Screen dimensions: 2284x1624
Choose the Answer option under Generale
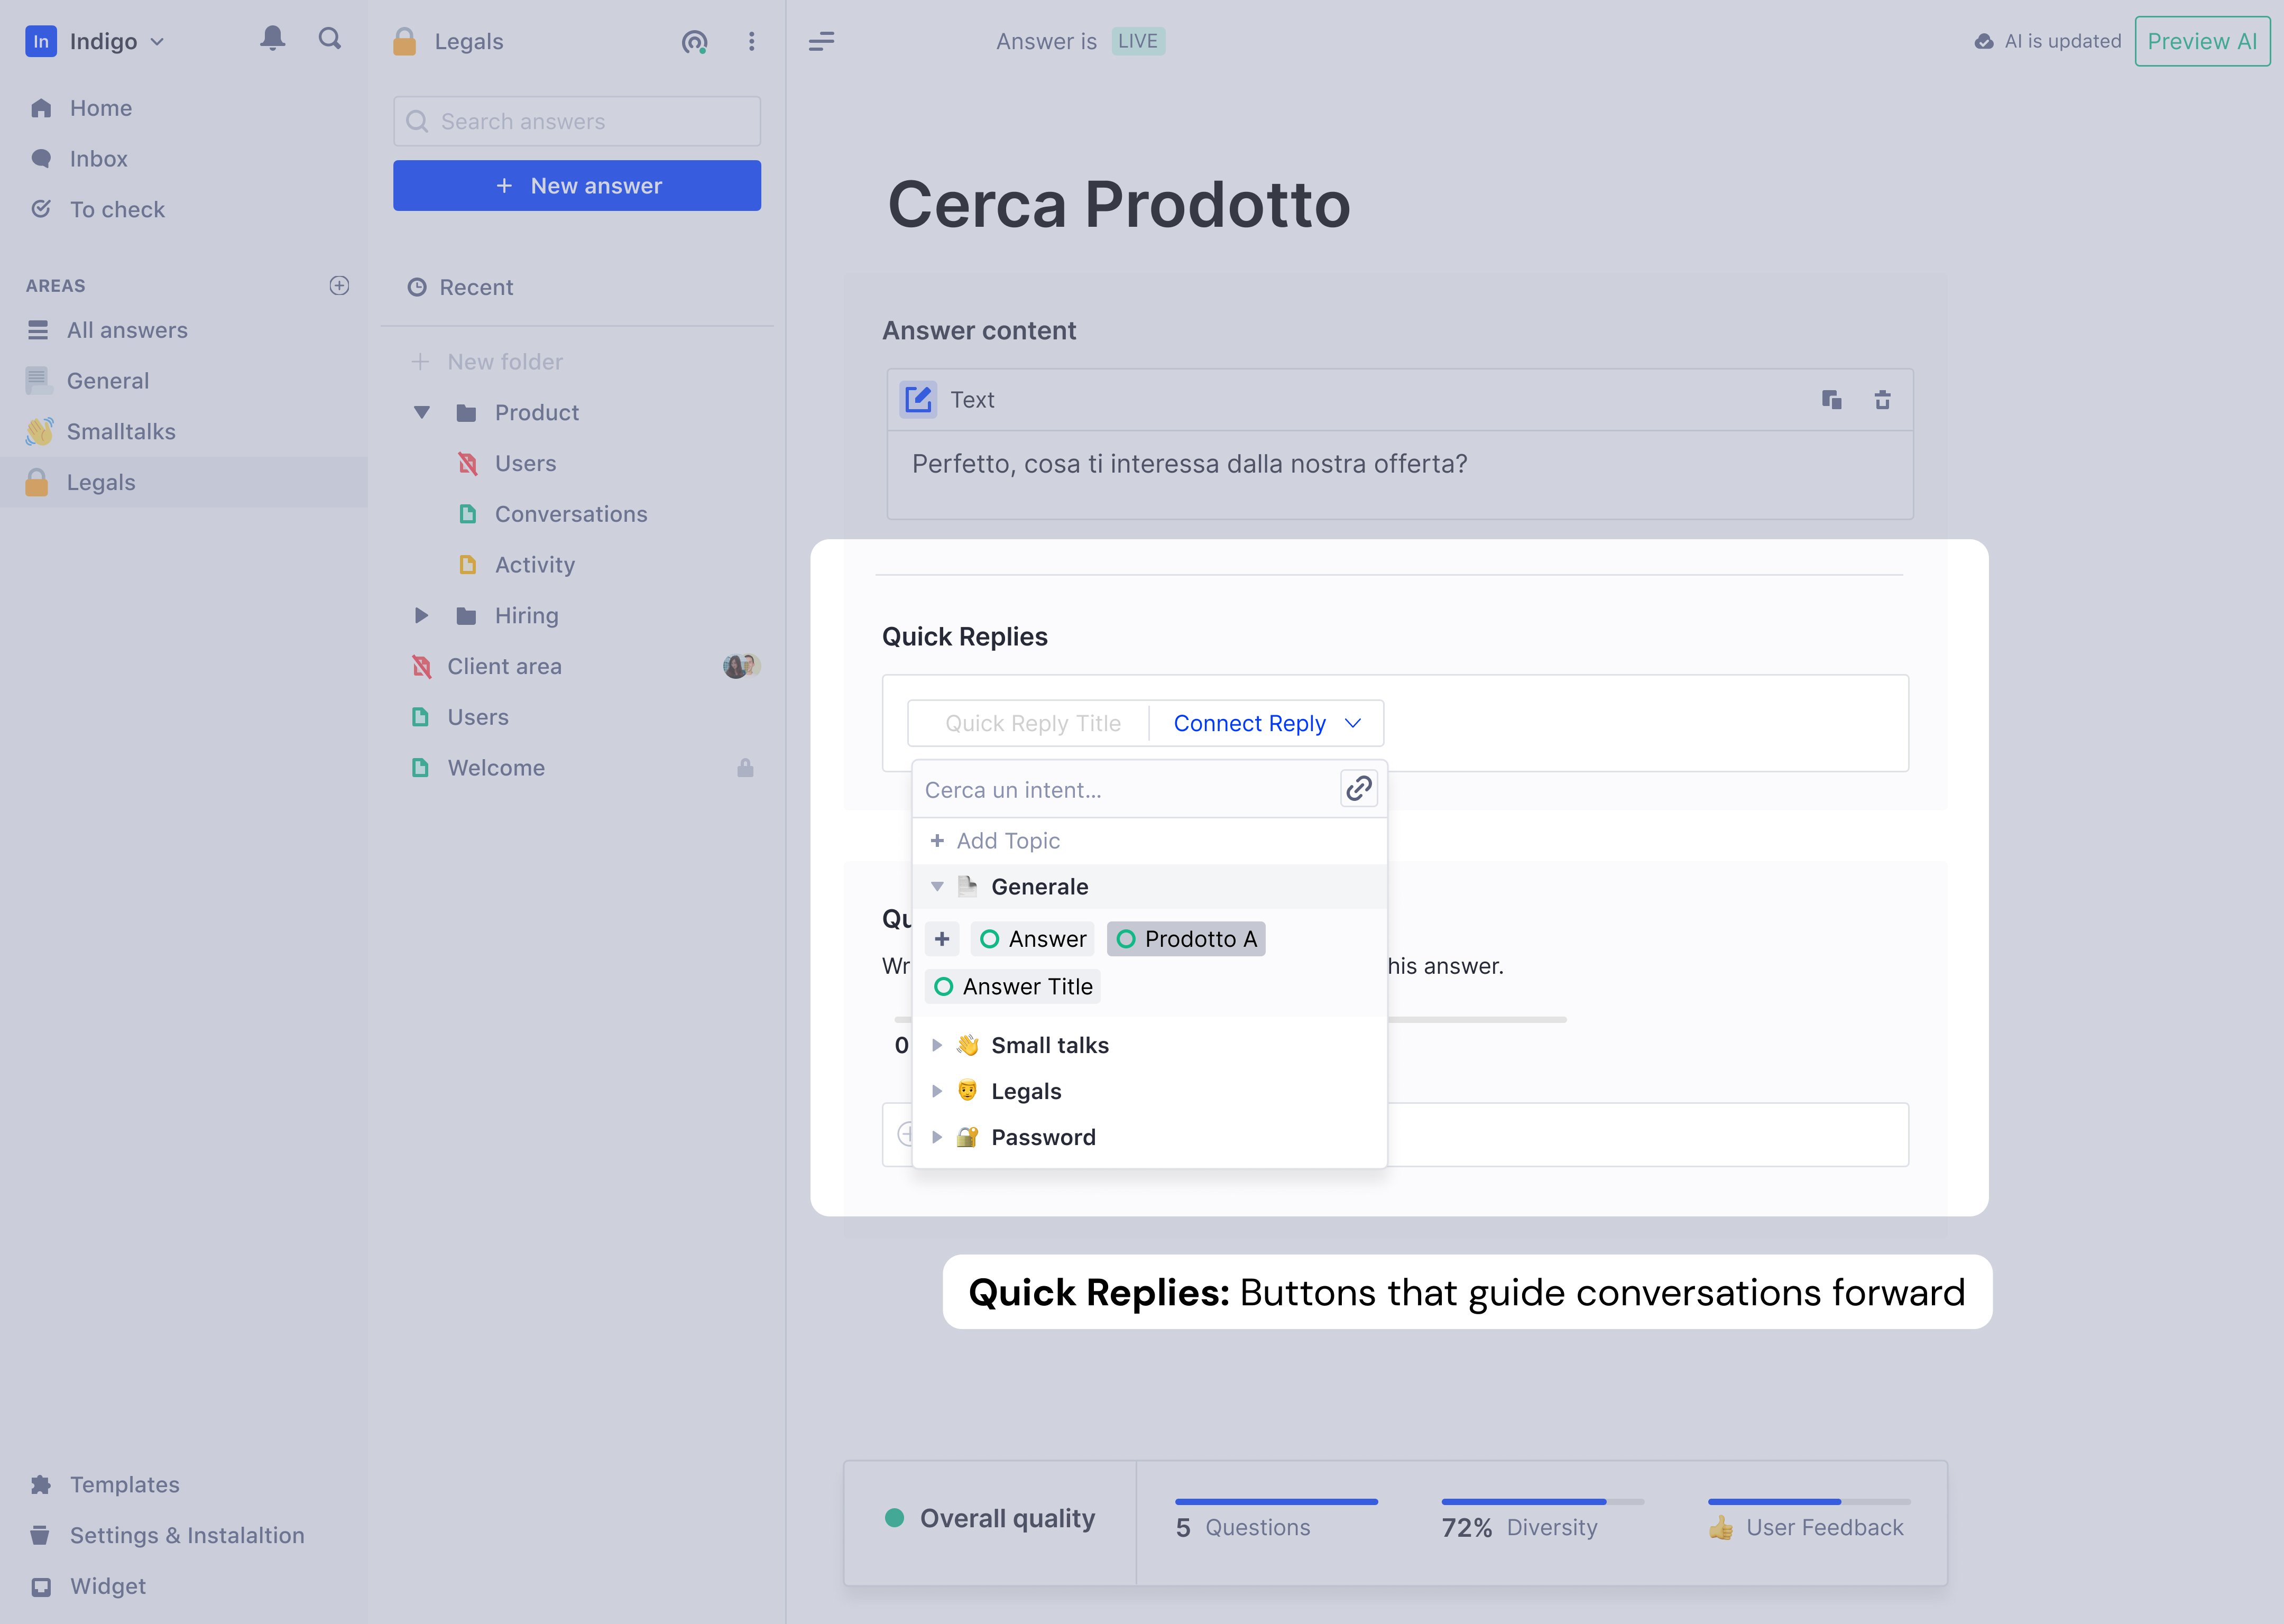[x=1033, y=939]
